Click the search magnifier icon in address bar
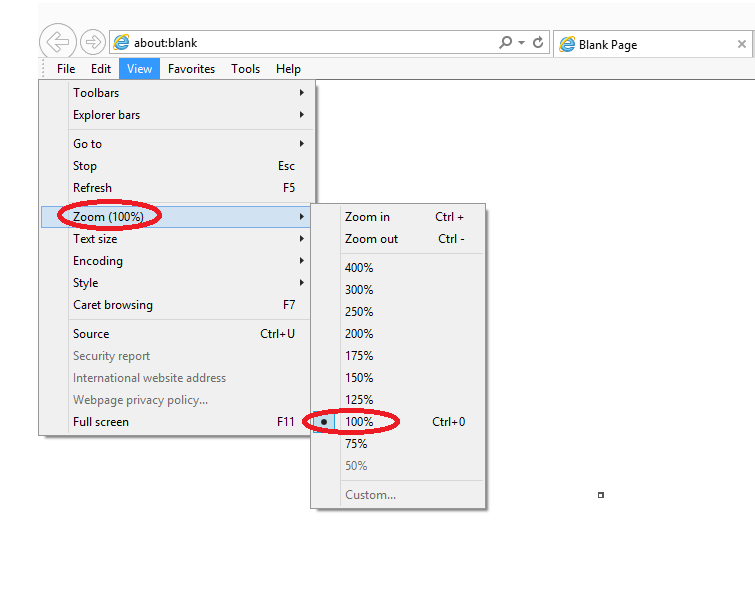 click(x=505, y=42)
